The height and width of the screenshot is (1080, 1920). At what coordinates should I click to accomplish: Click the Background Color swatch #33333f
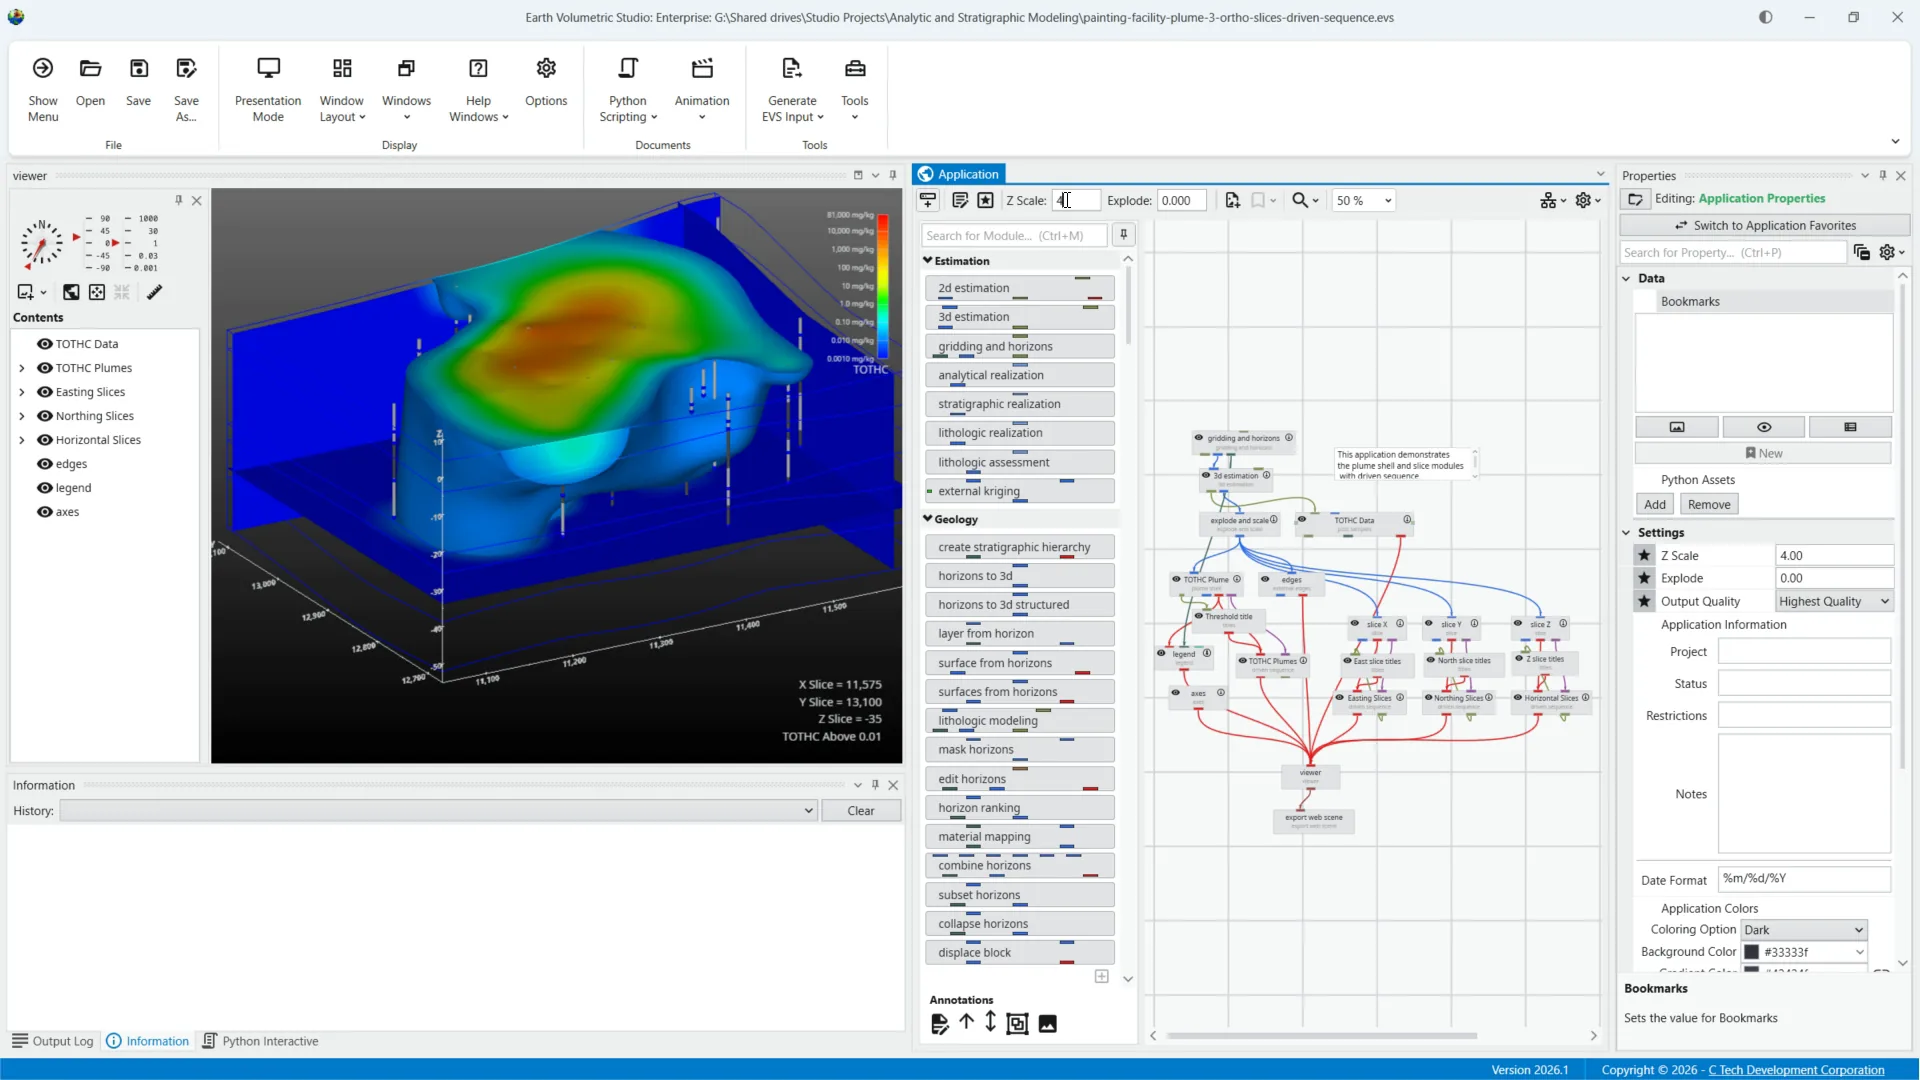1752,952
